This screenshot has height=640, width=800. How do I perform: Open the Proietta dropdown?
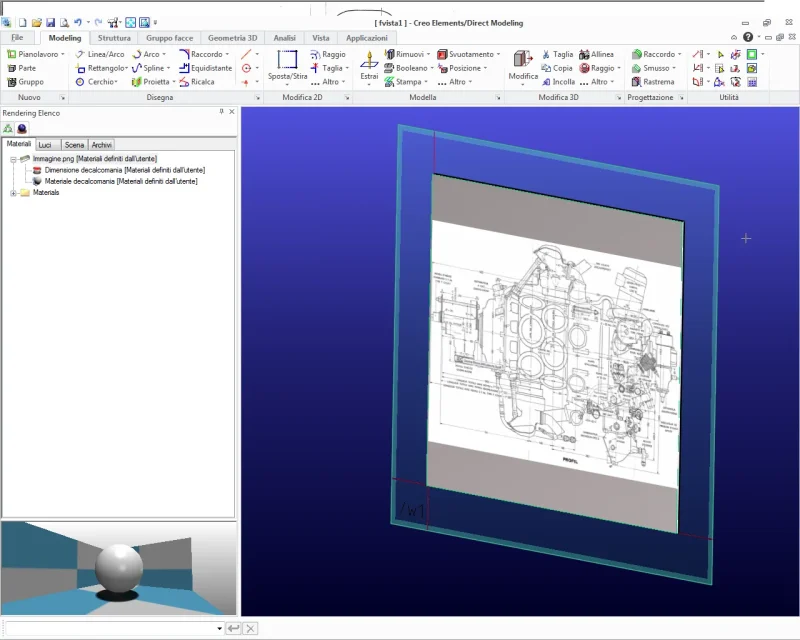click(174, 82)
